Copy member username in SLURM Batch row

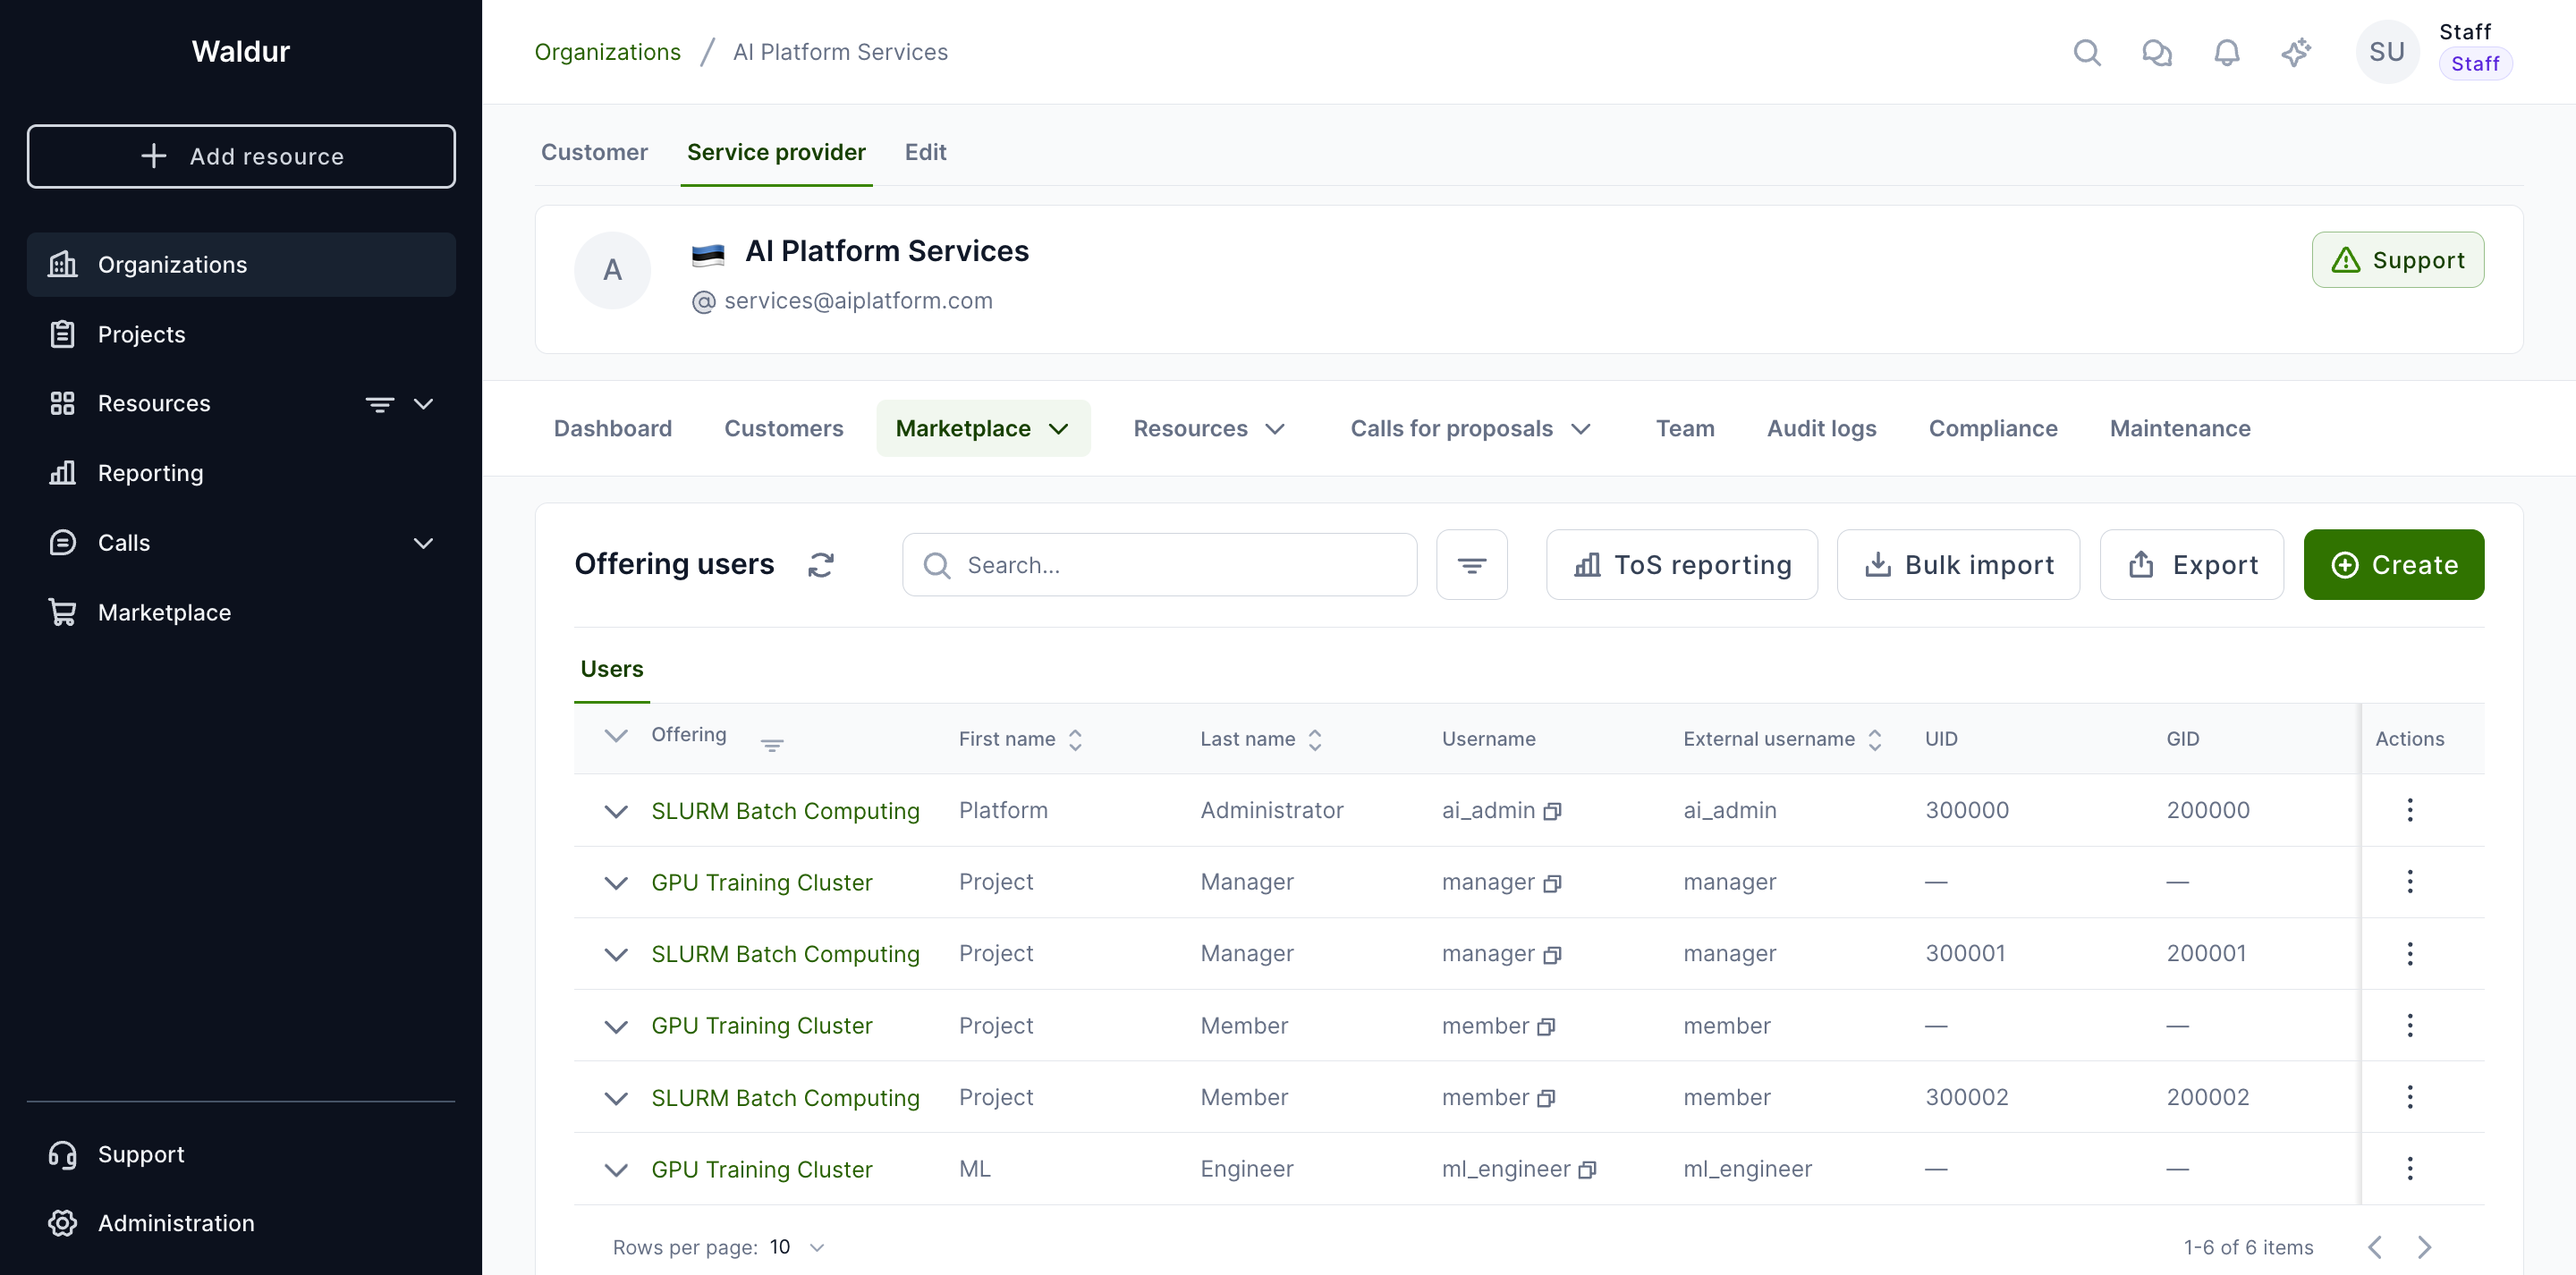[1546, 1098]
